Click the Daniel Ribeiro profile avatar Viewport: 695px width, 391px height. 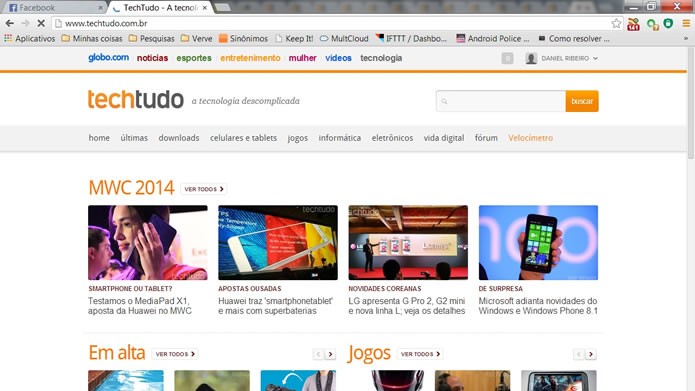coord(531,58)
